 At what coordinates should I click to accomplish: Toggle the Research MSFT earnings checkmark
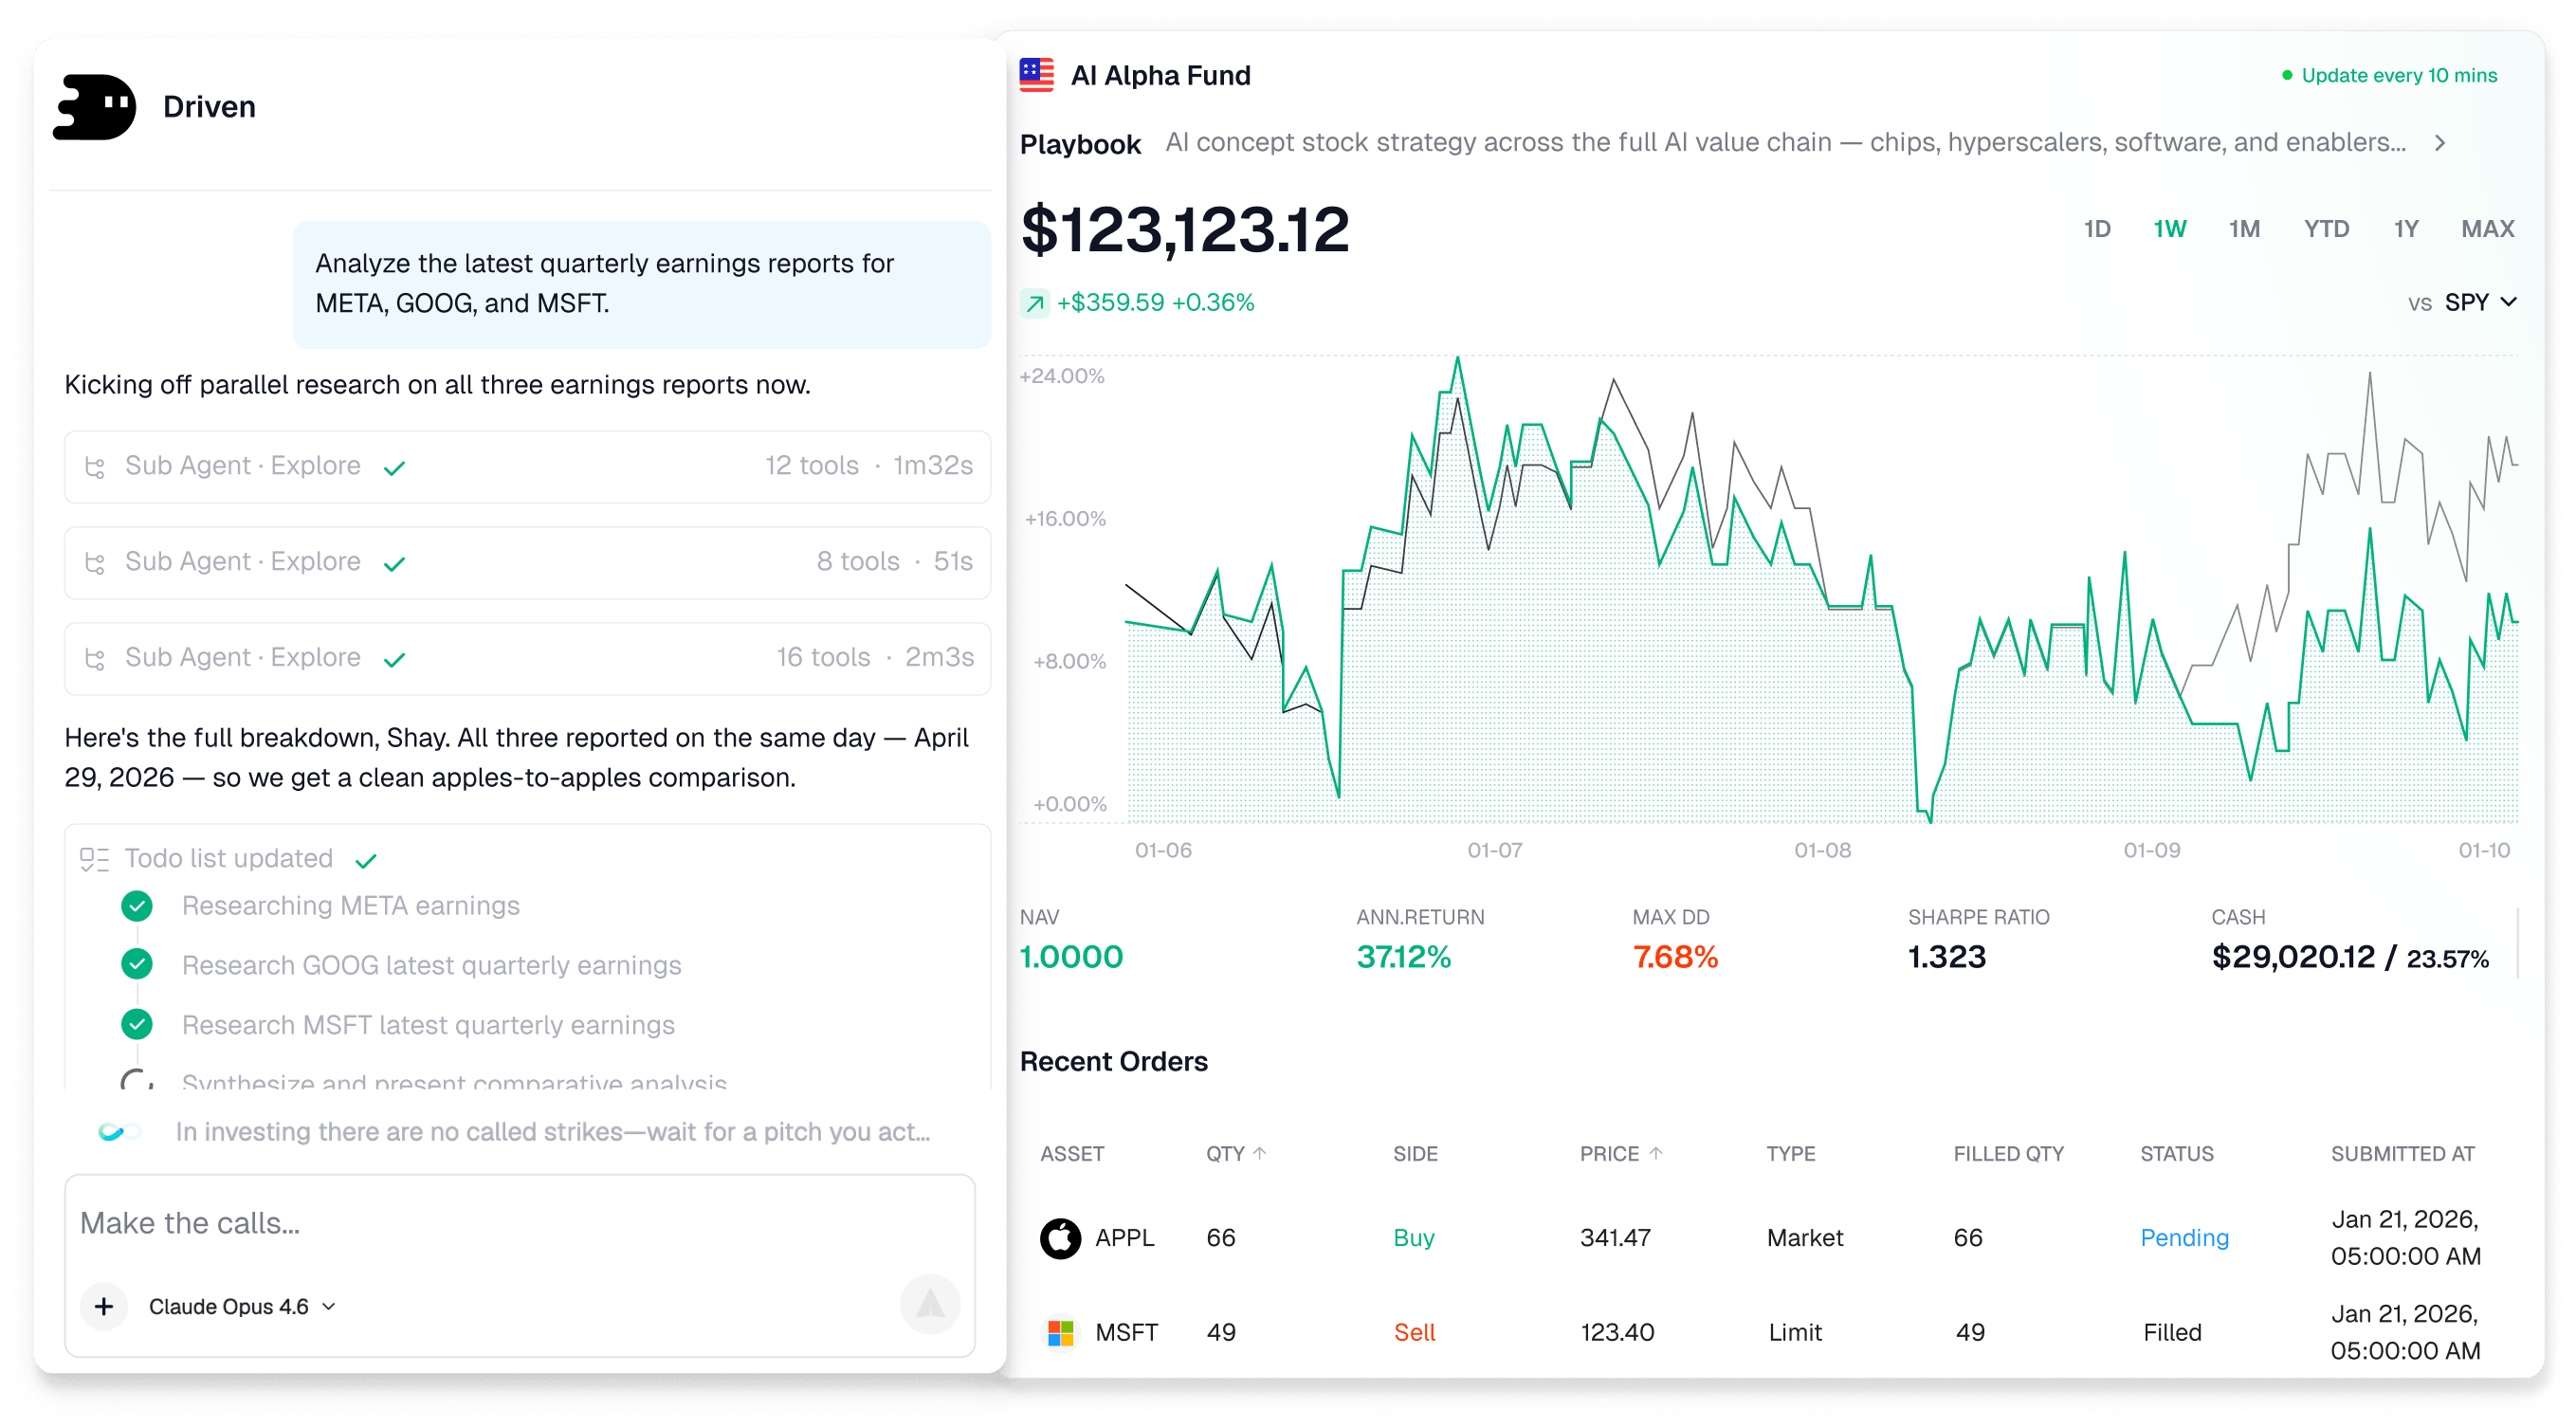pyautogui.click(x=137, y=1024)
